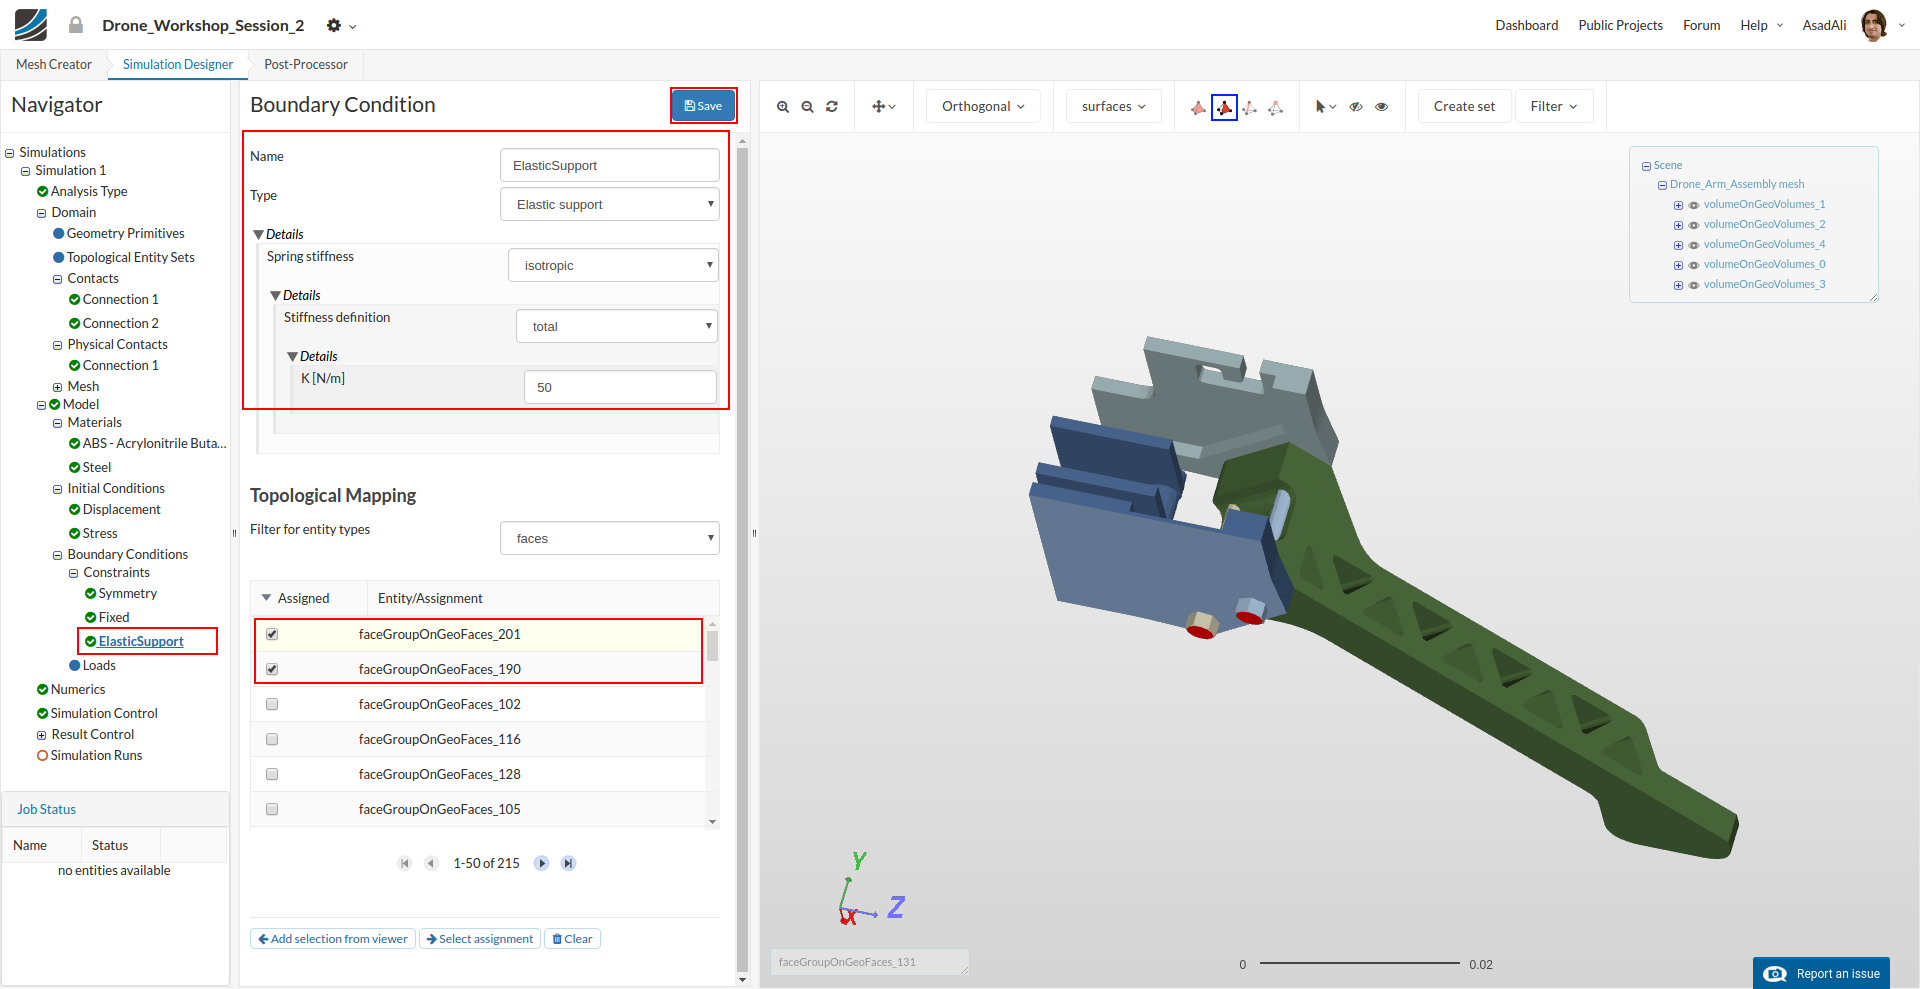Click the K [N/m] stiffness value field
Viewport: 1920px width, 989px height.
[x=620, y=387]
